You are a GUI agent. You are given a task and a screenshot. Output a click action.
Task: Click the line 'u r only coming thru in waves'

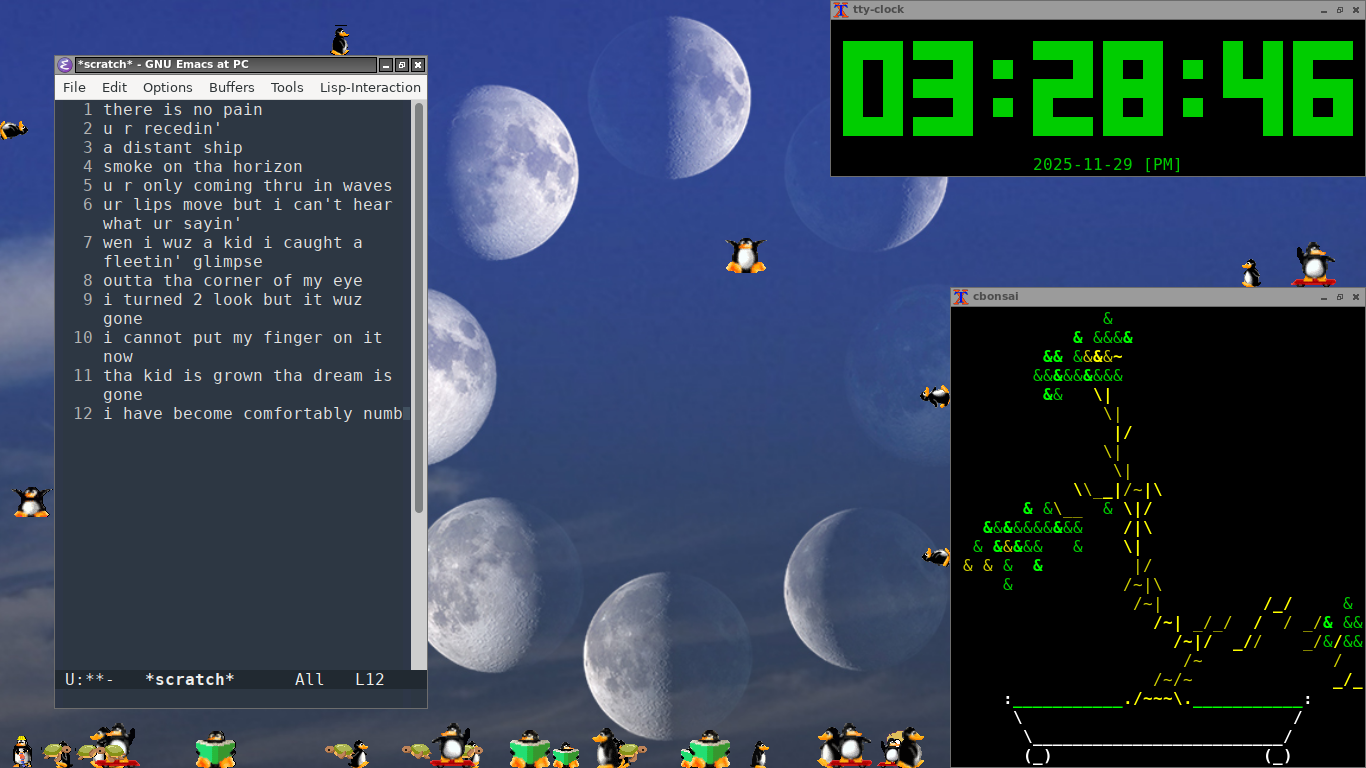click(x=248, y=186)
